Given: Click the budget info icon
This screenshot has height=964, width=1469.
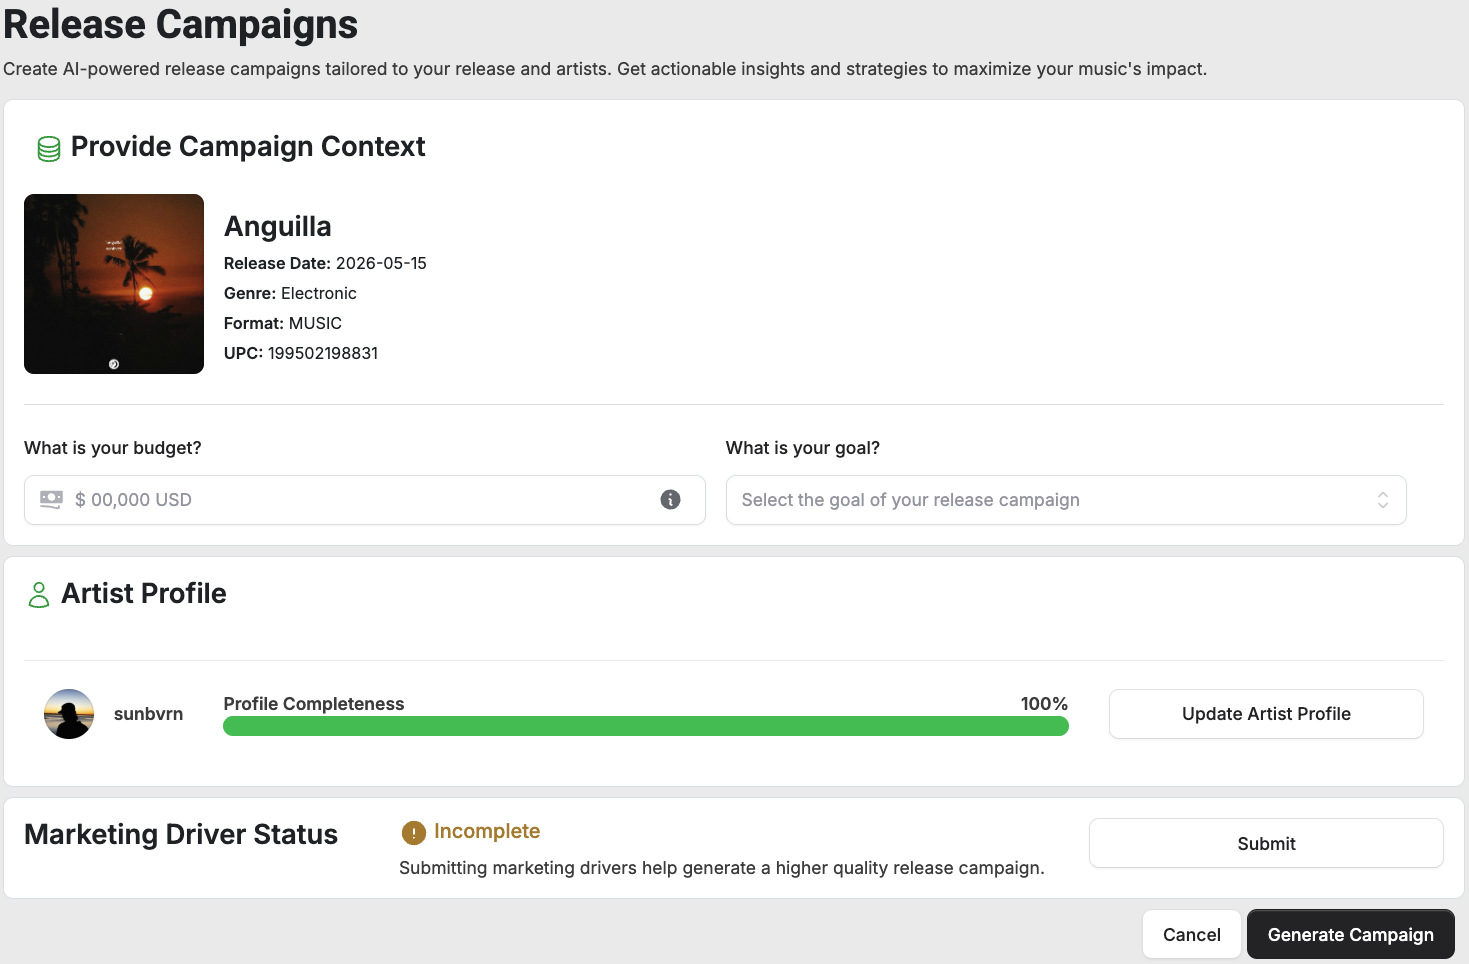Looking at the screenshot, I should click(x=670, y=499).
